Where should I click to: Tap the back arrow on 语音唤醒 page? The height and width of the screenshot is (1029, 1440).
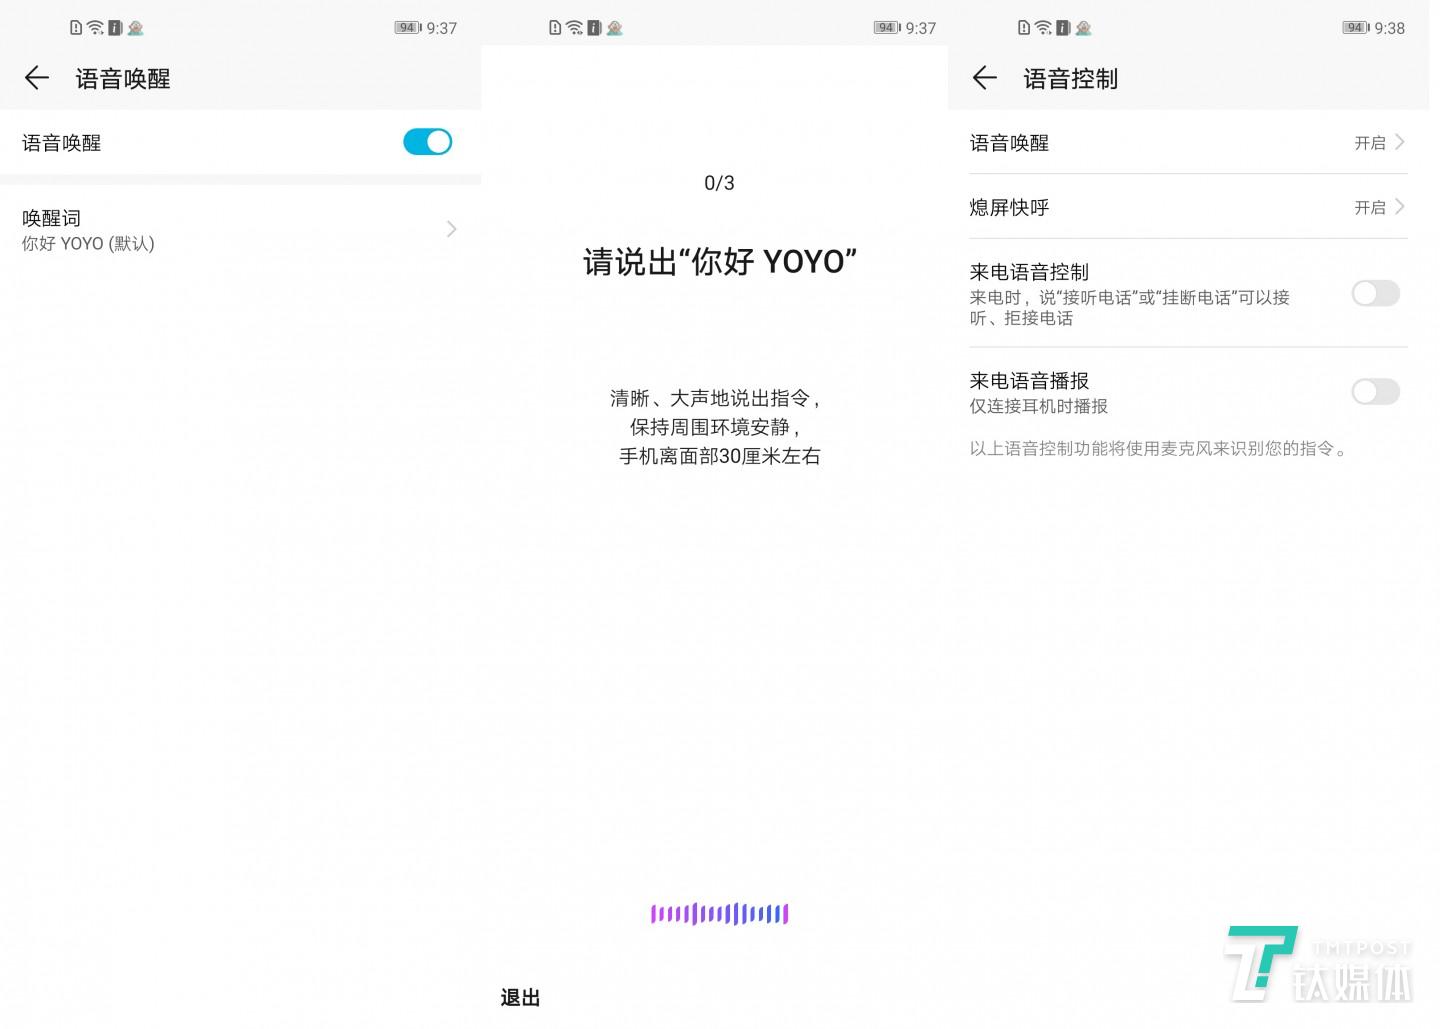tap(36, 78)
